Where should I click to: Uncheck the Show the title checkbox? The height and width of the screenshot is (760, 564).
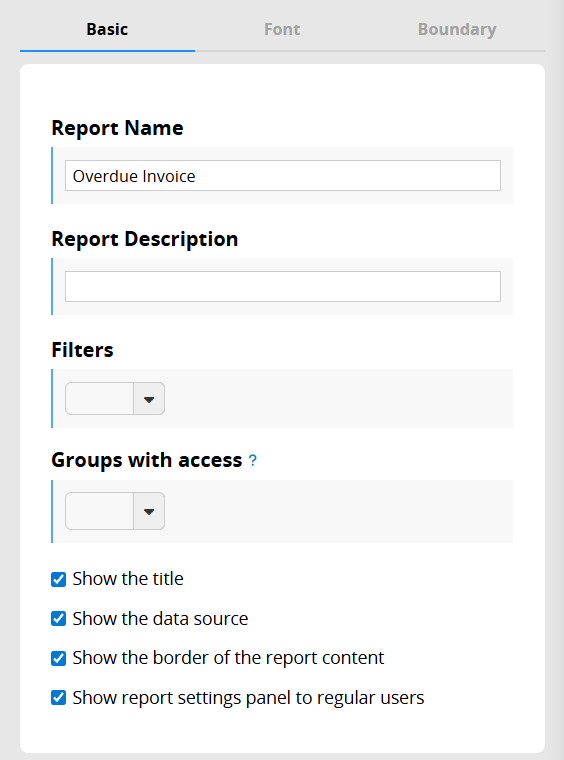tap(59, 579)
